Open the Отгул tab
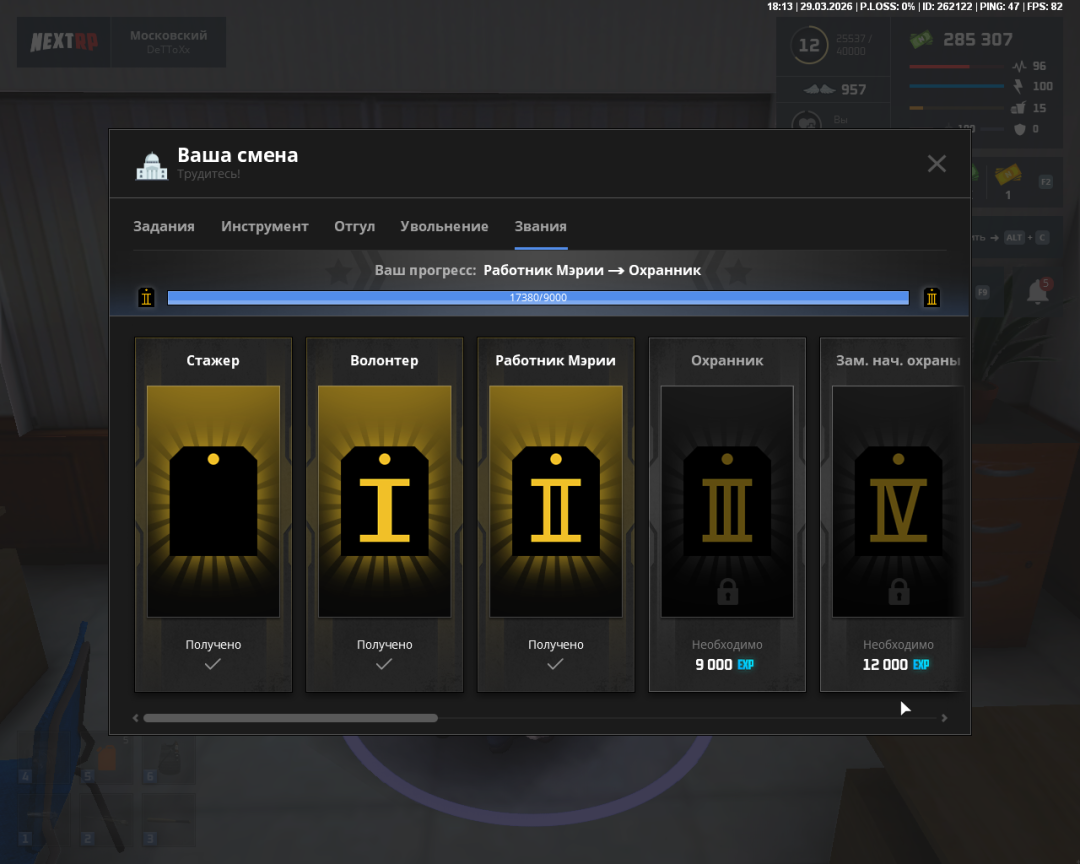 tap(354, 227)
